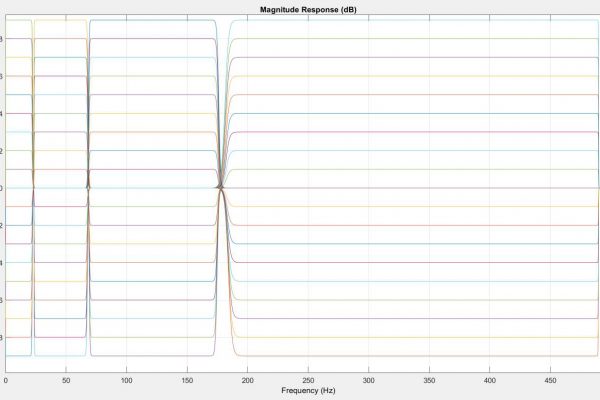Click the x-axis tick label '50'
This screenshot has height=400, width=600.
[x=66, y=380]
